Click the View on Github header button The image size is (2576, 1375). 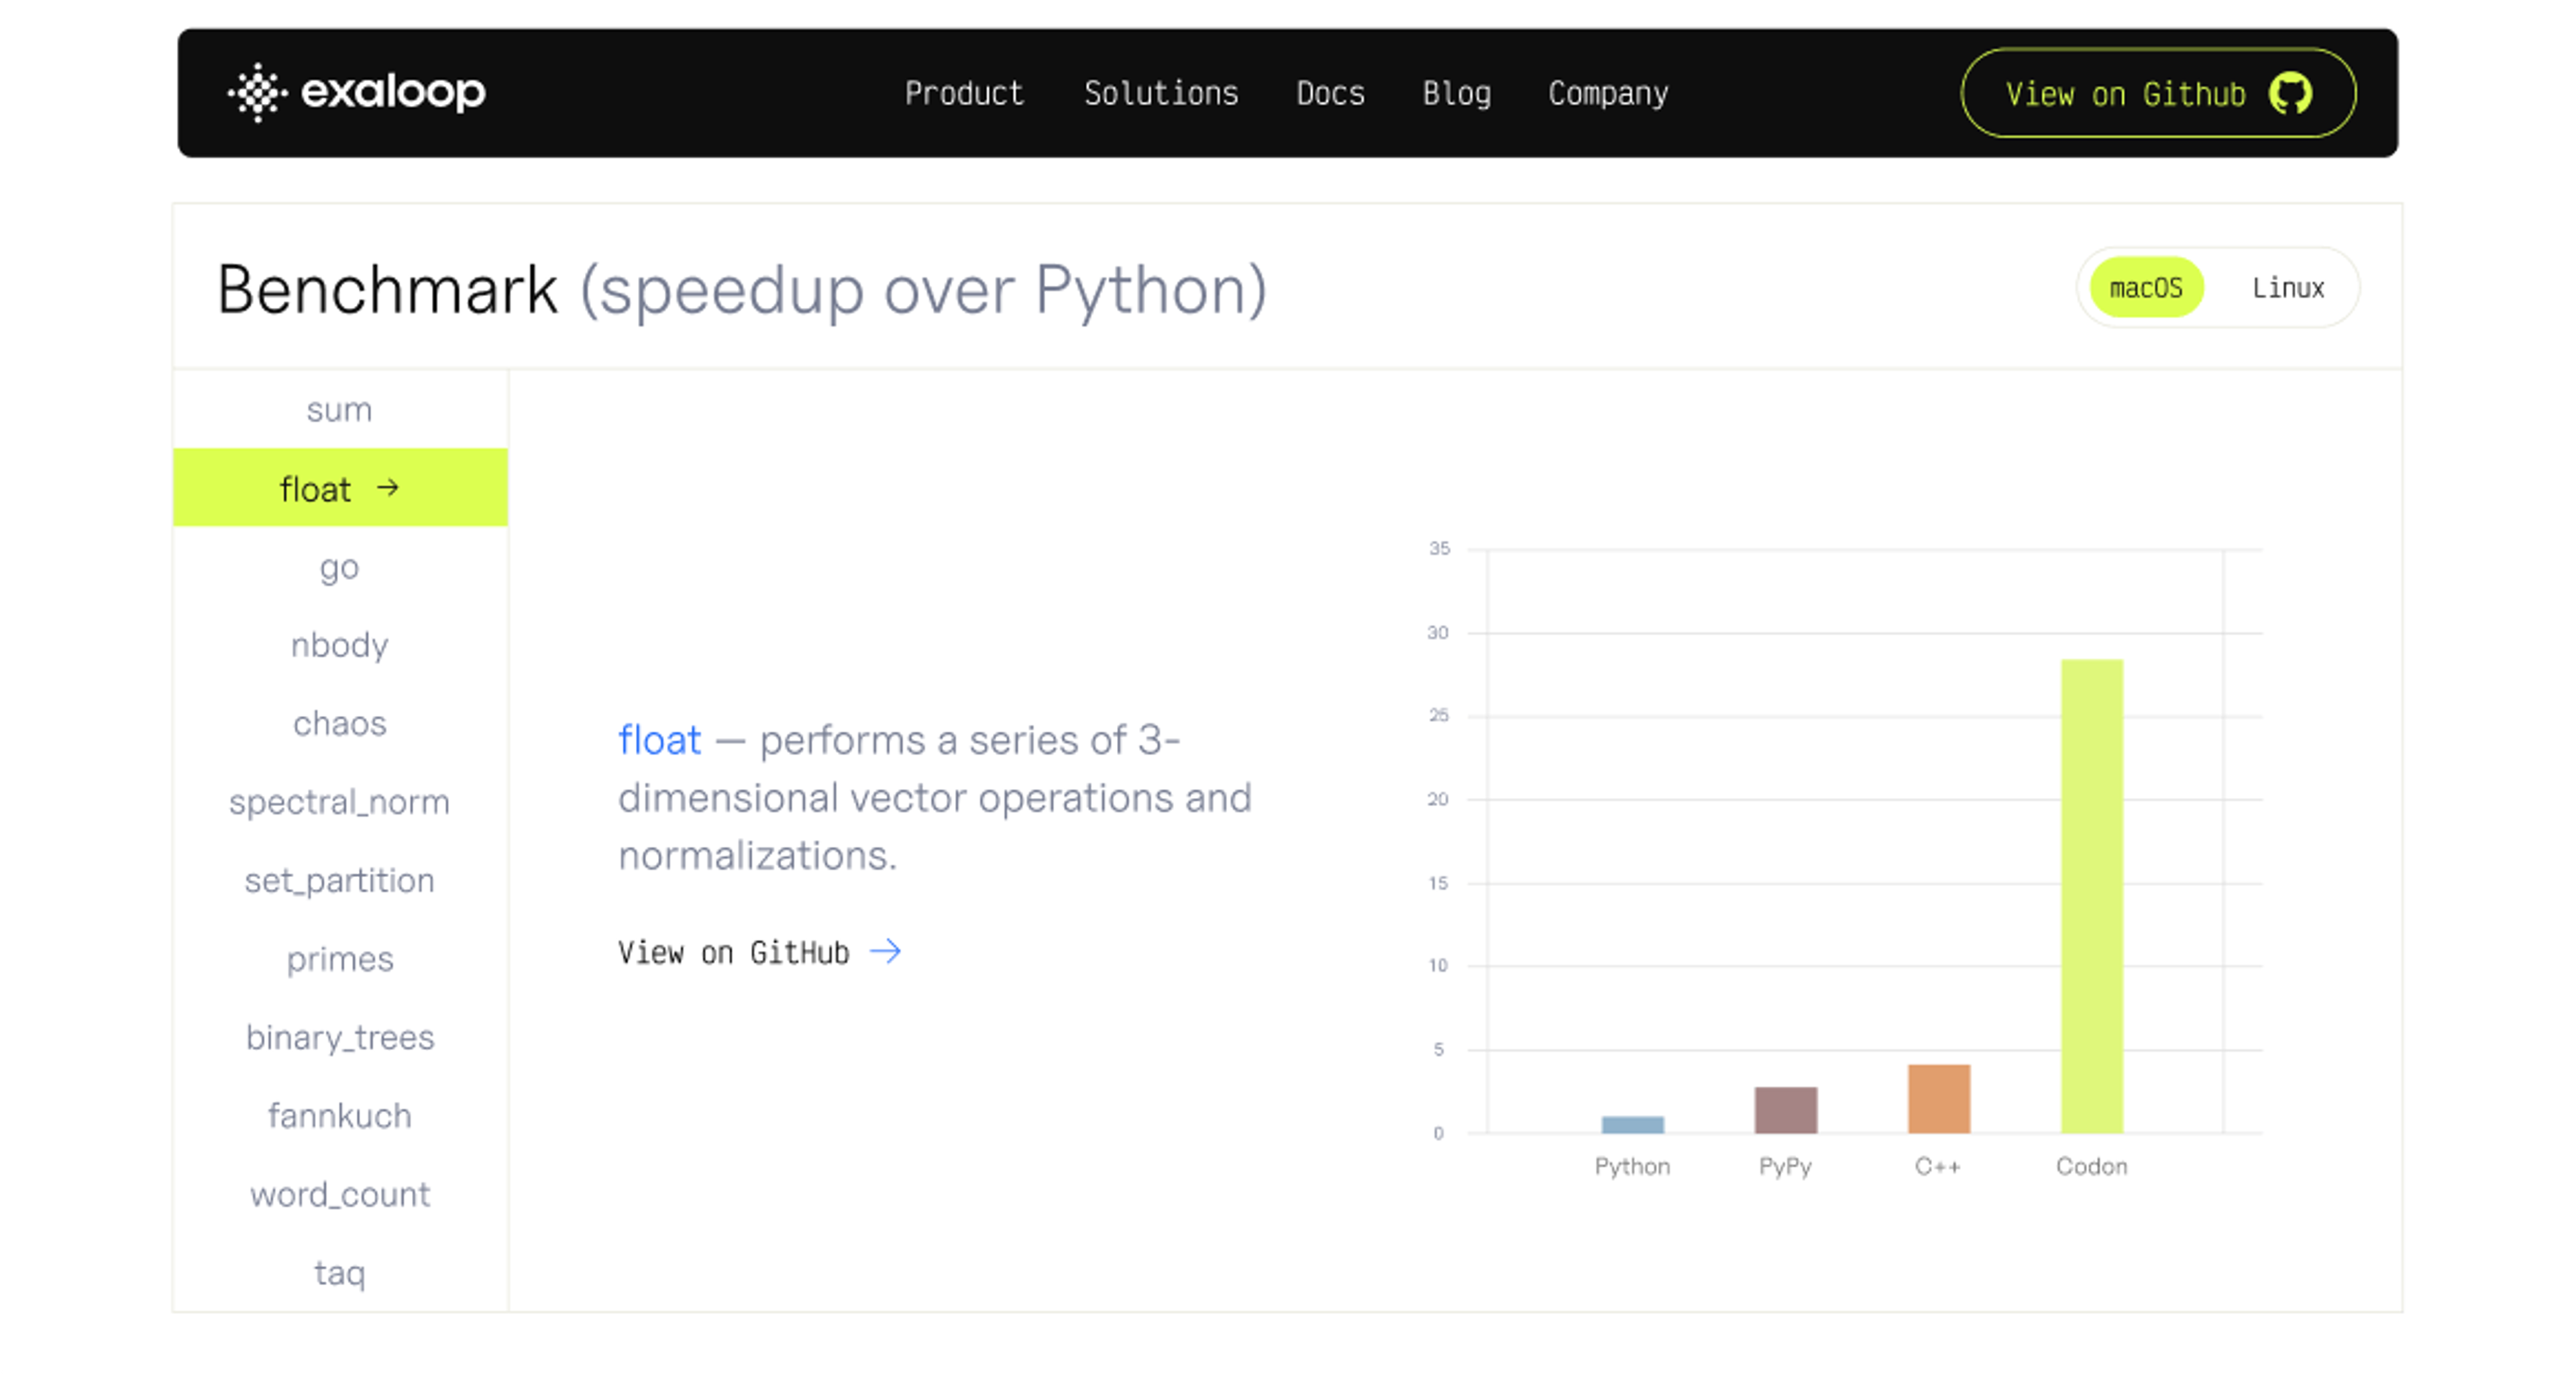click(x=2158, y=93)
